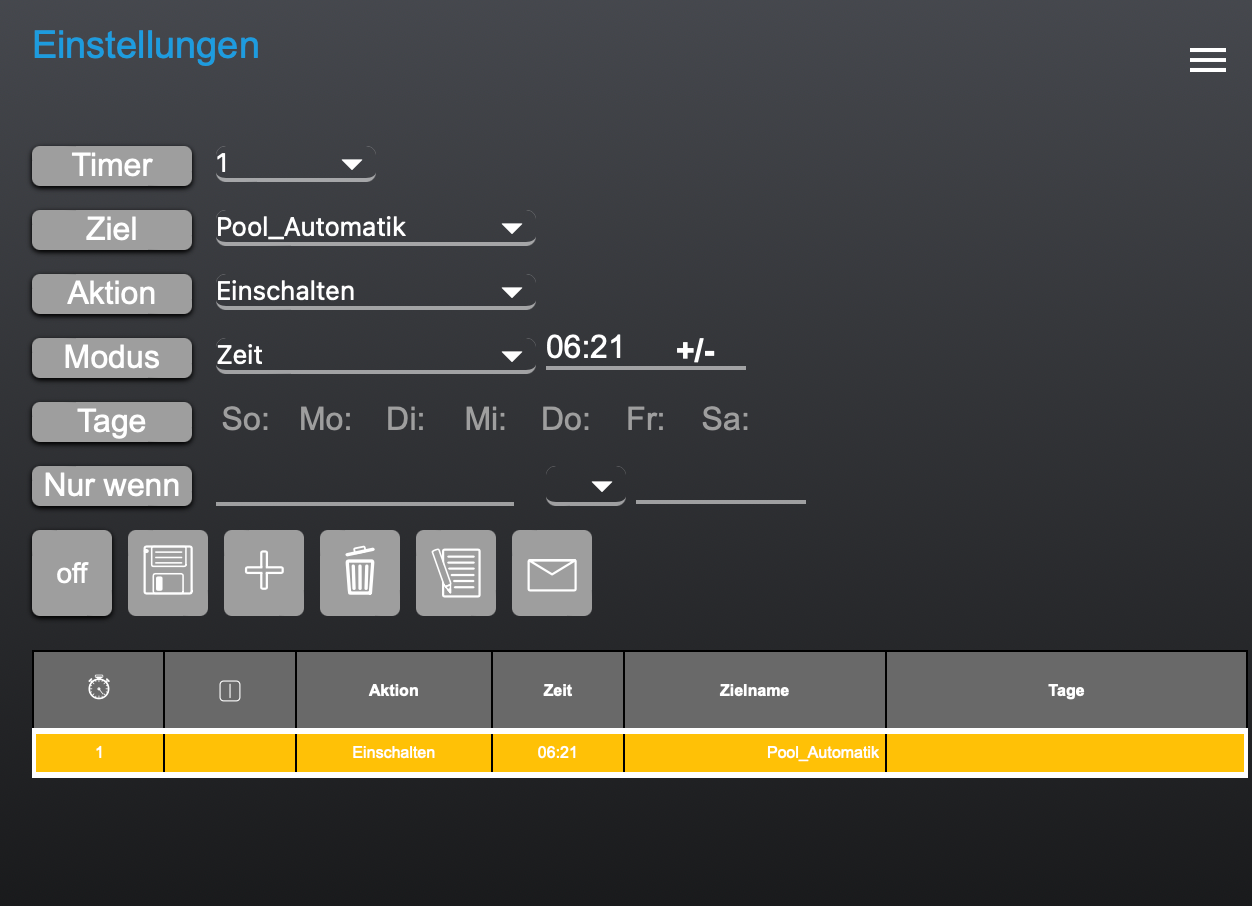This screenshot has width=1252, height=906.
Task: Toggle Sunday (So:) day selection
Action: pos(245,419)
